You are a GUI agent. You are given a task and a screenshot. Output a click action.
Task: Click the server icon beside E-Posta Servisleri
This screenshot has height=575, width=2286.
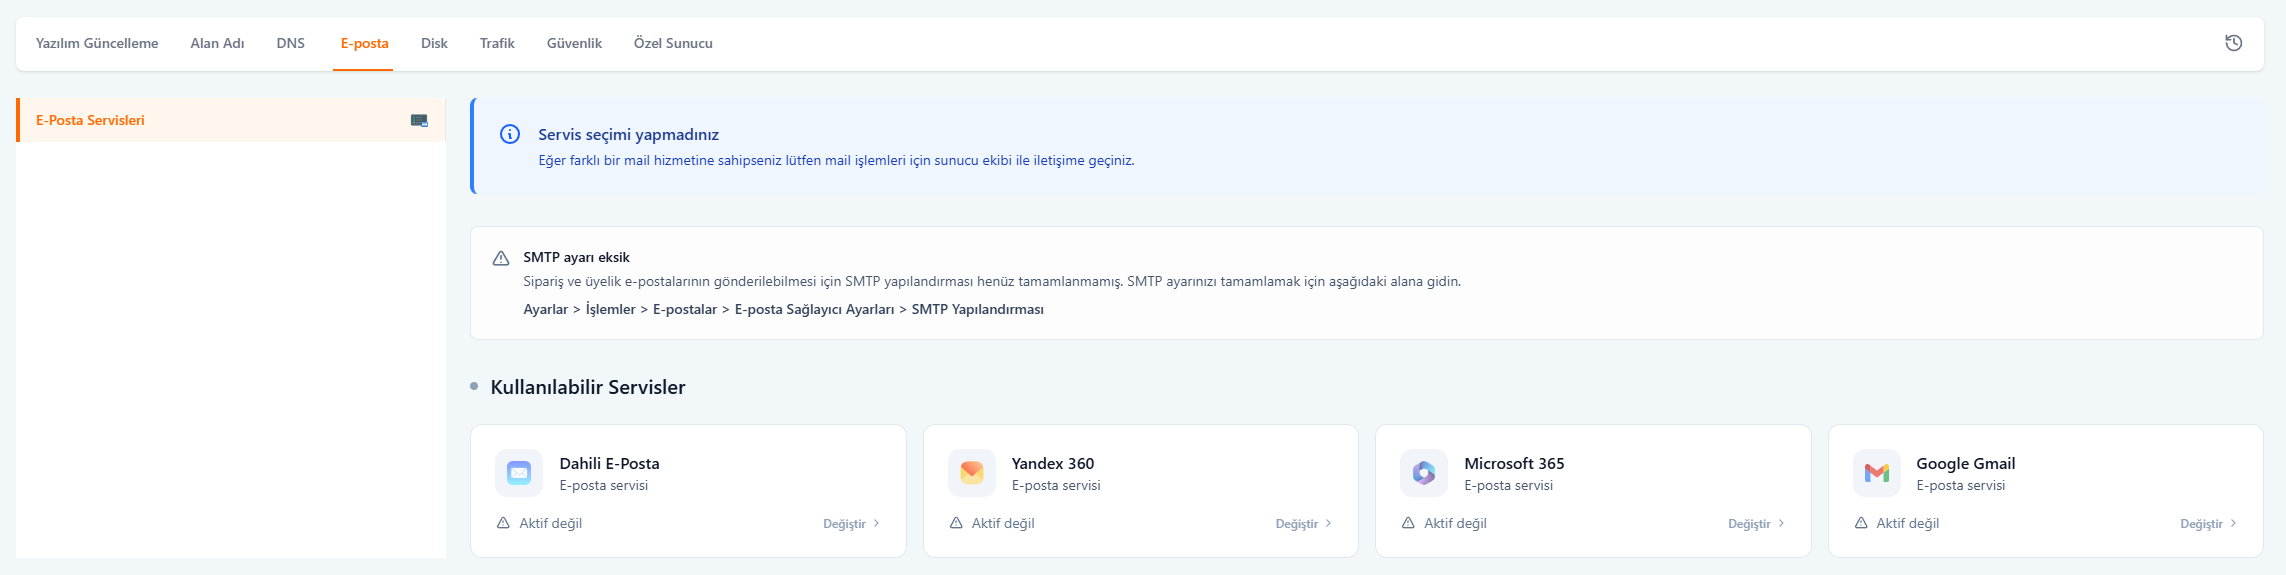[419, 120]
